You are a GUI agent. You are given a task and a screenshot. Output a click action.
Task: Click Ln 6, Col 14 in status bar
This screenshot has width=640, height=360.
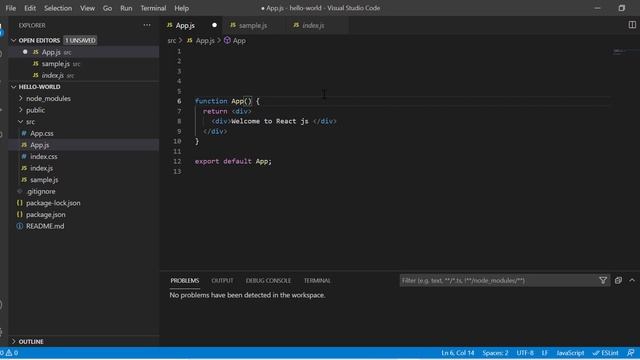458,353
